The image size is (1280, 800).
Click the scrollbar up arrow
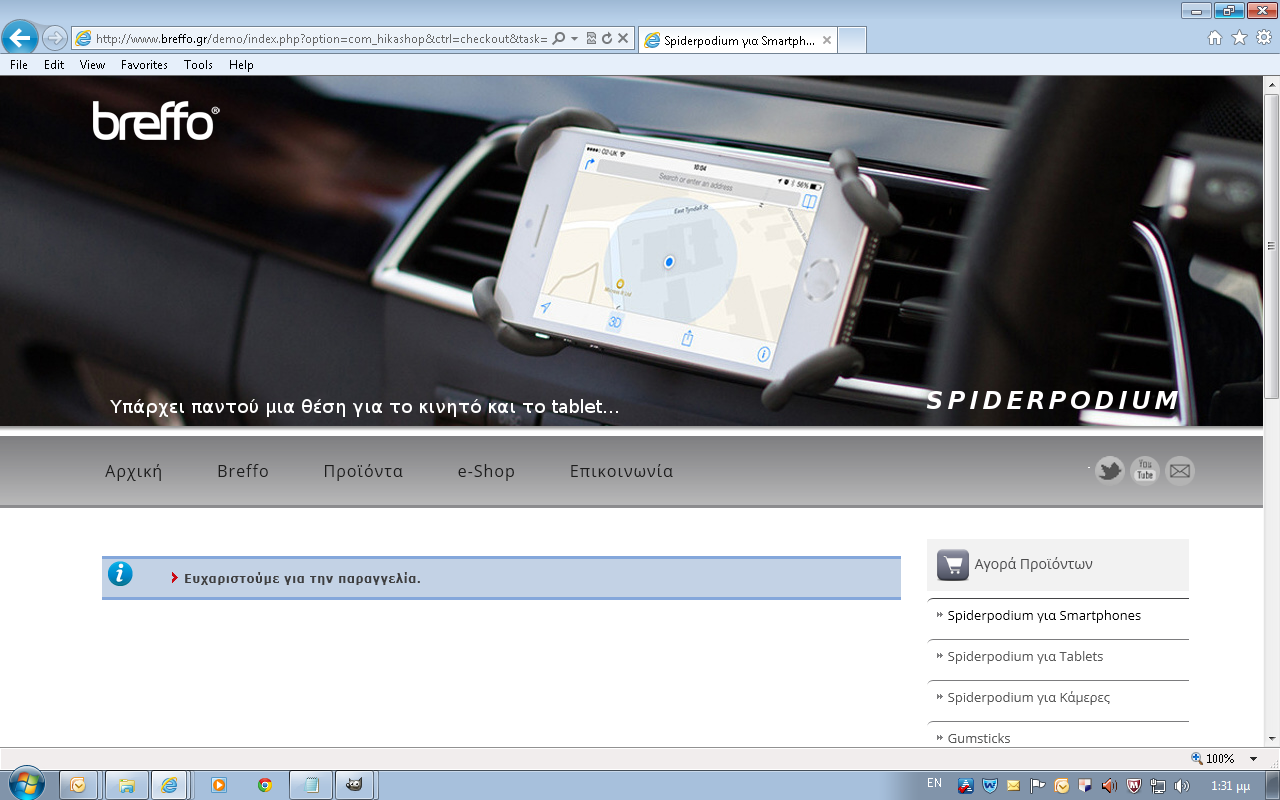[1271, 85]
